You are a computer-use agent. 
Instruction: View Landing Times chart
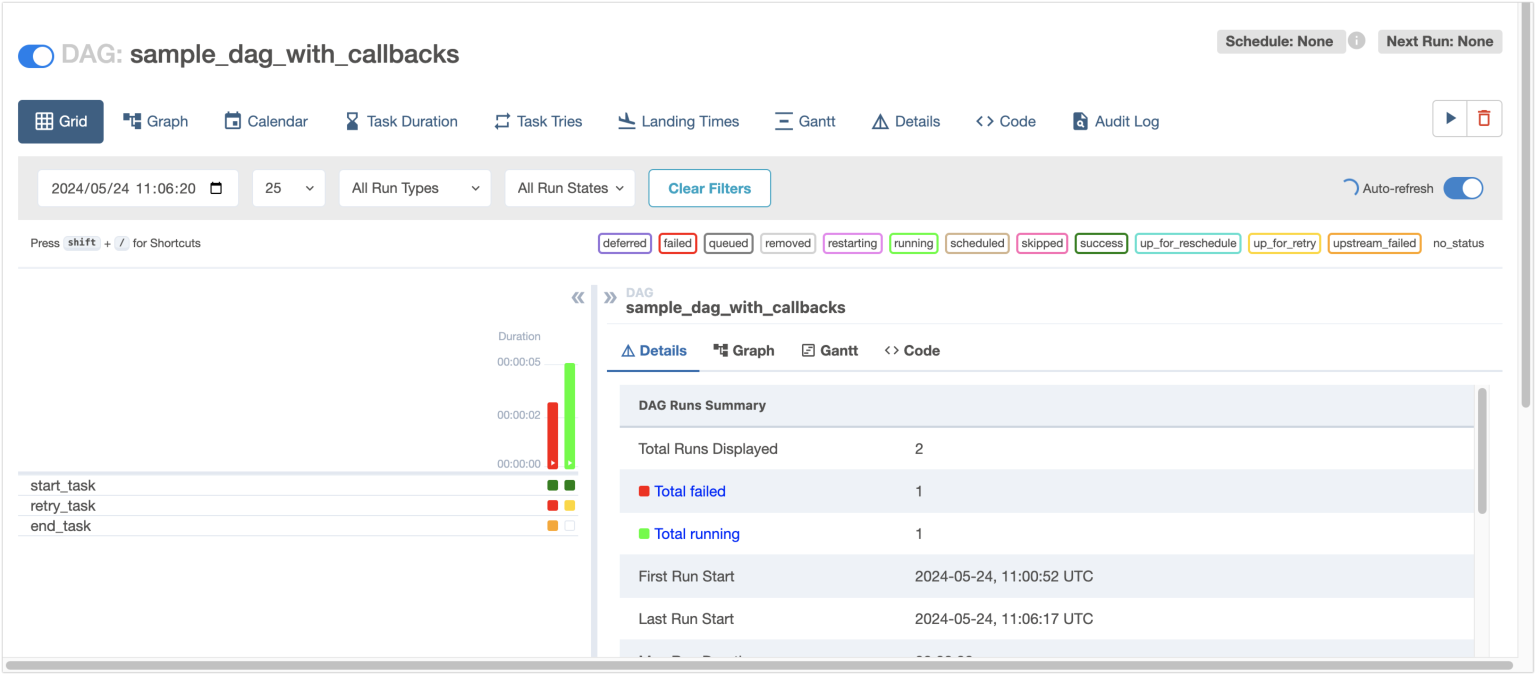click(678, 121)
